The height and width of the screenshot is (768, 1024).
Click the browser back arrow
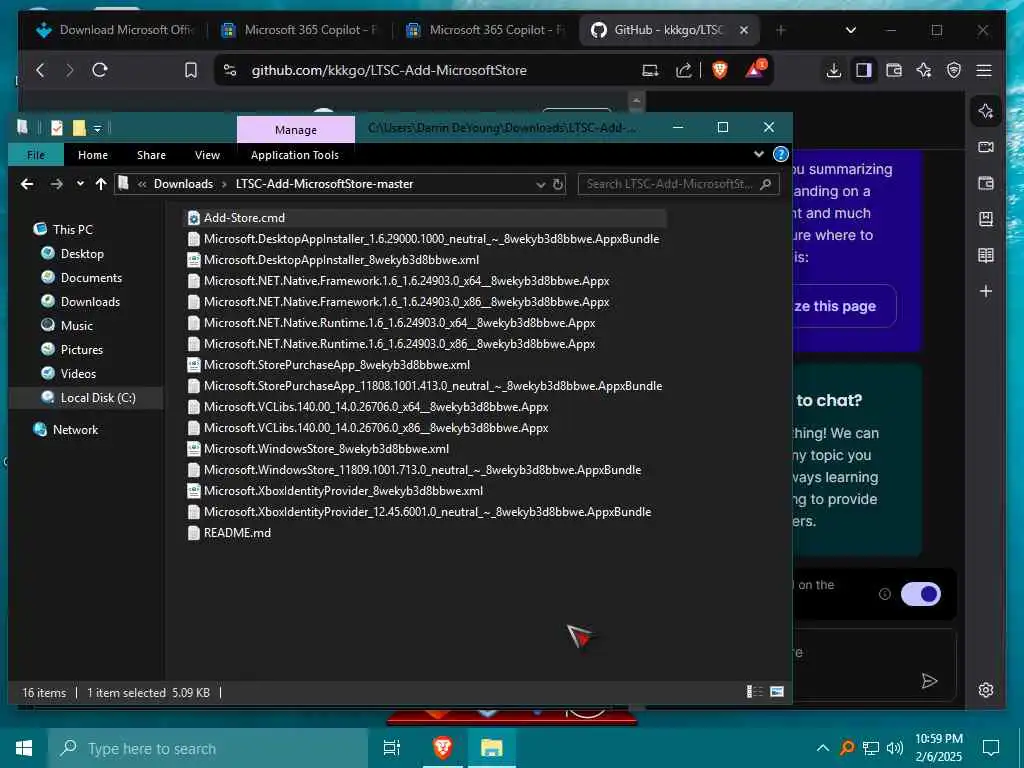point(40,70)
